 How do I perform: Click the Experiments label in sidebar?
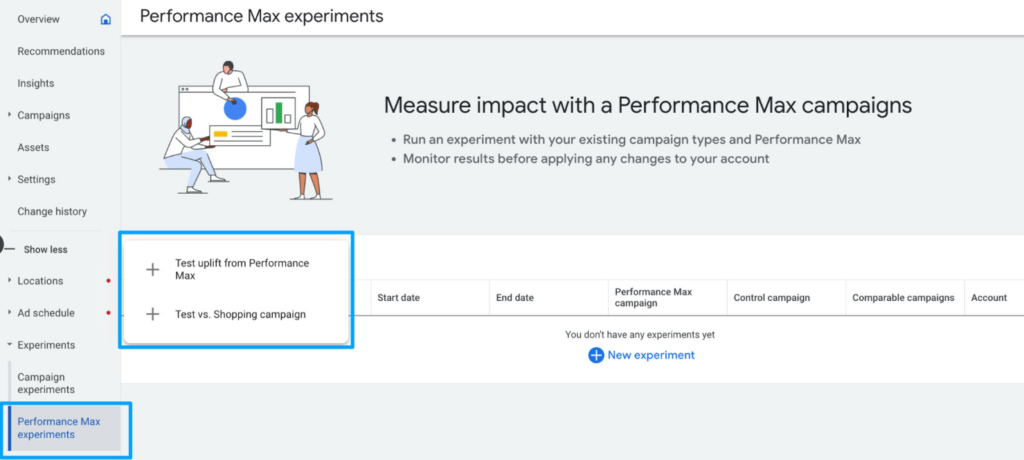(x=46, y=344)
